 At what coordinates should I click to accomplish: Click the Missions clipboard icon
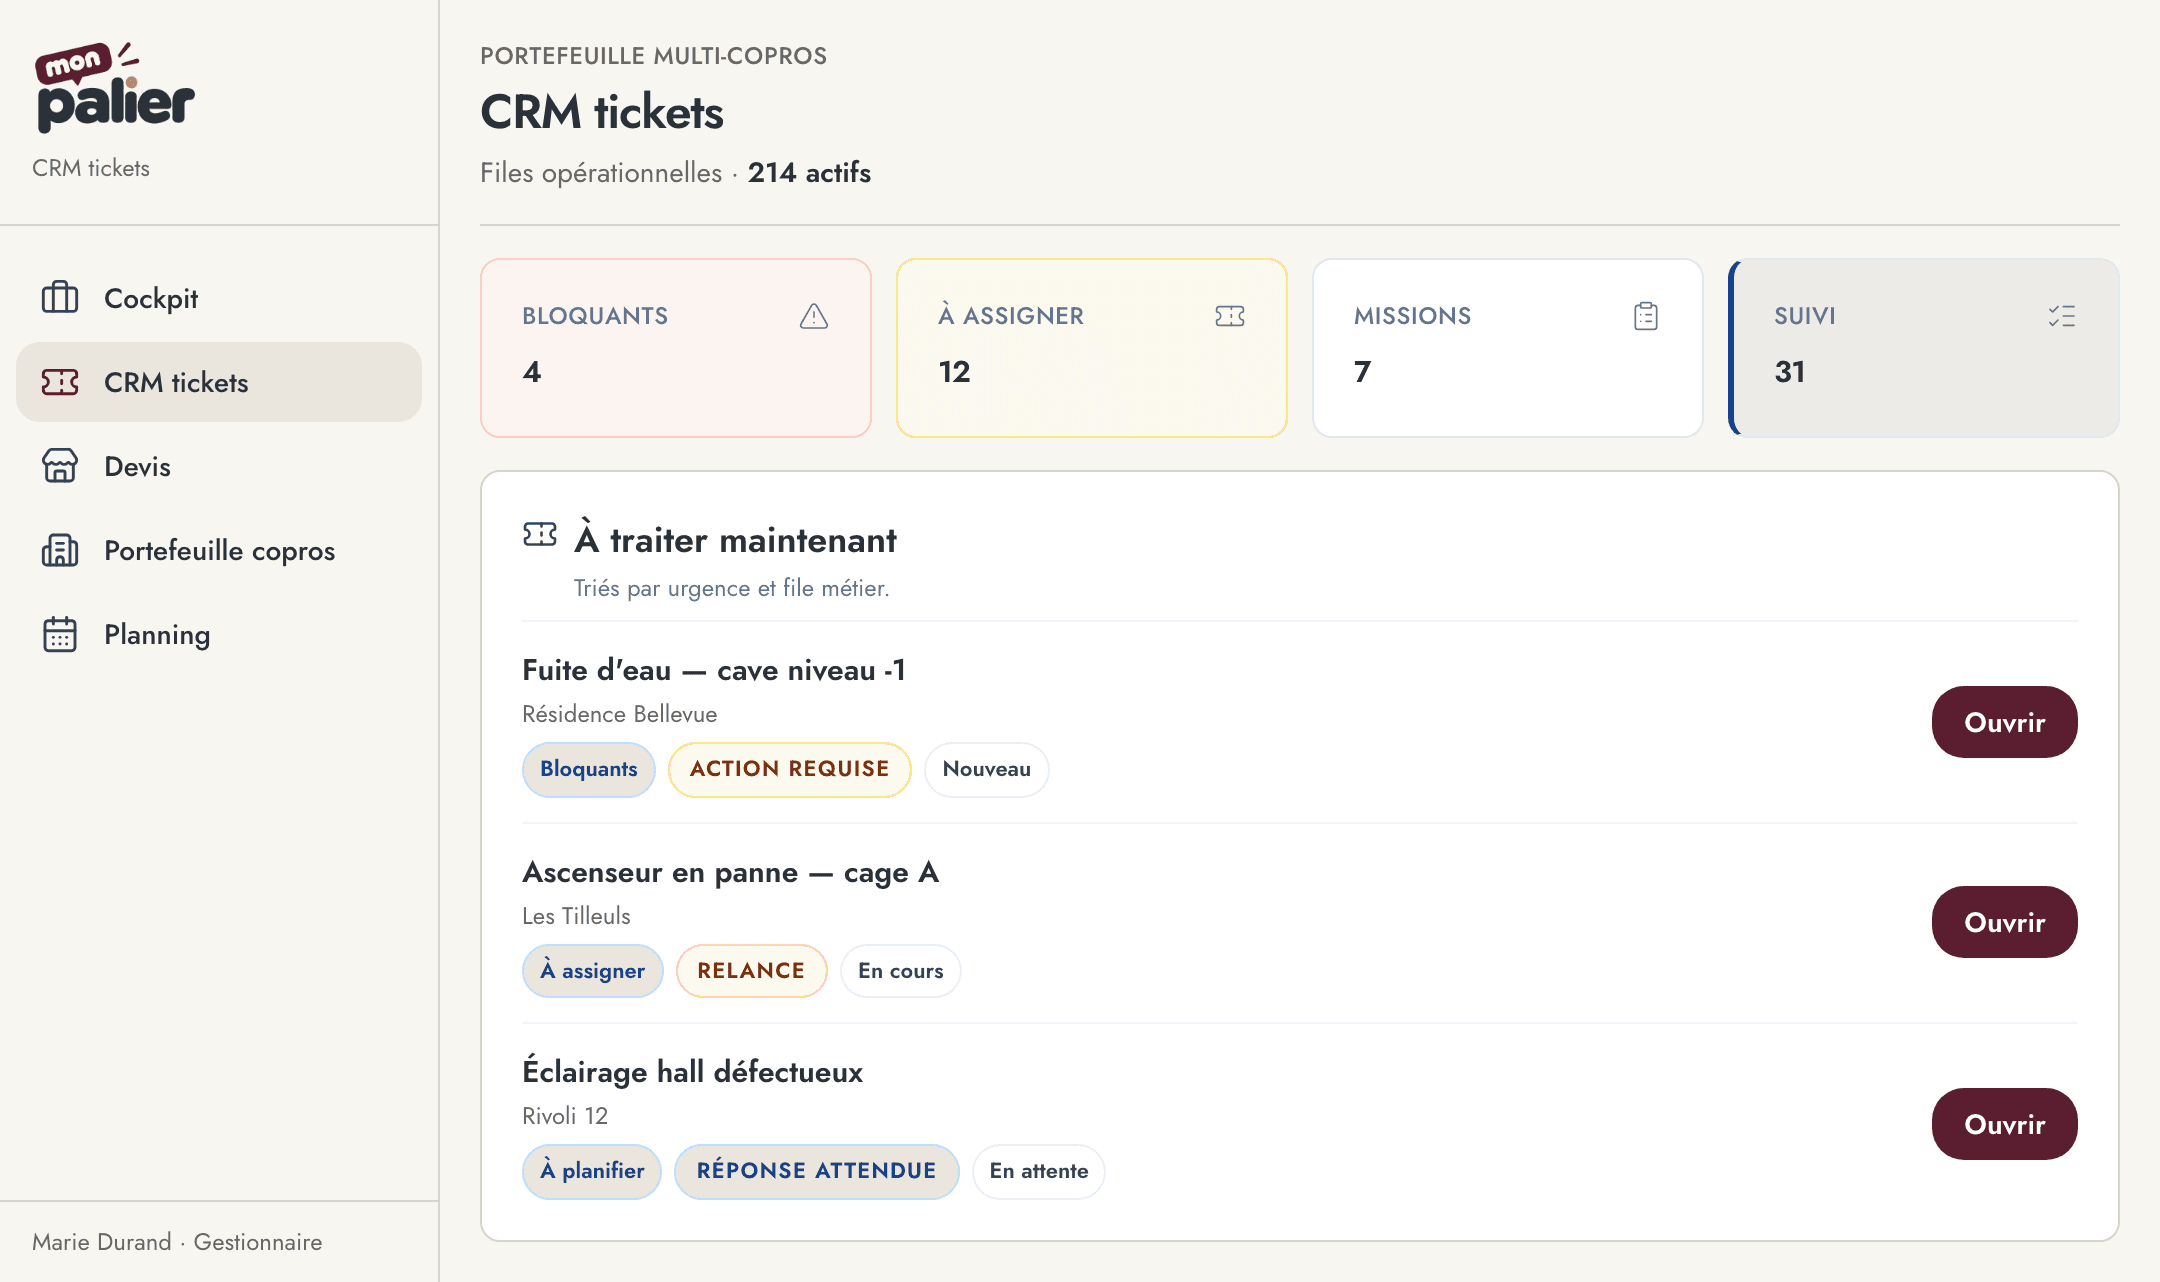pyautogui.click(x=1646, y=316)
